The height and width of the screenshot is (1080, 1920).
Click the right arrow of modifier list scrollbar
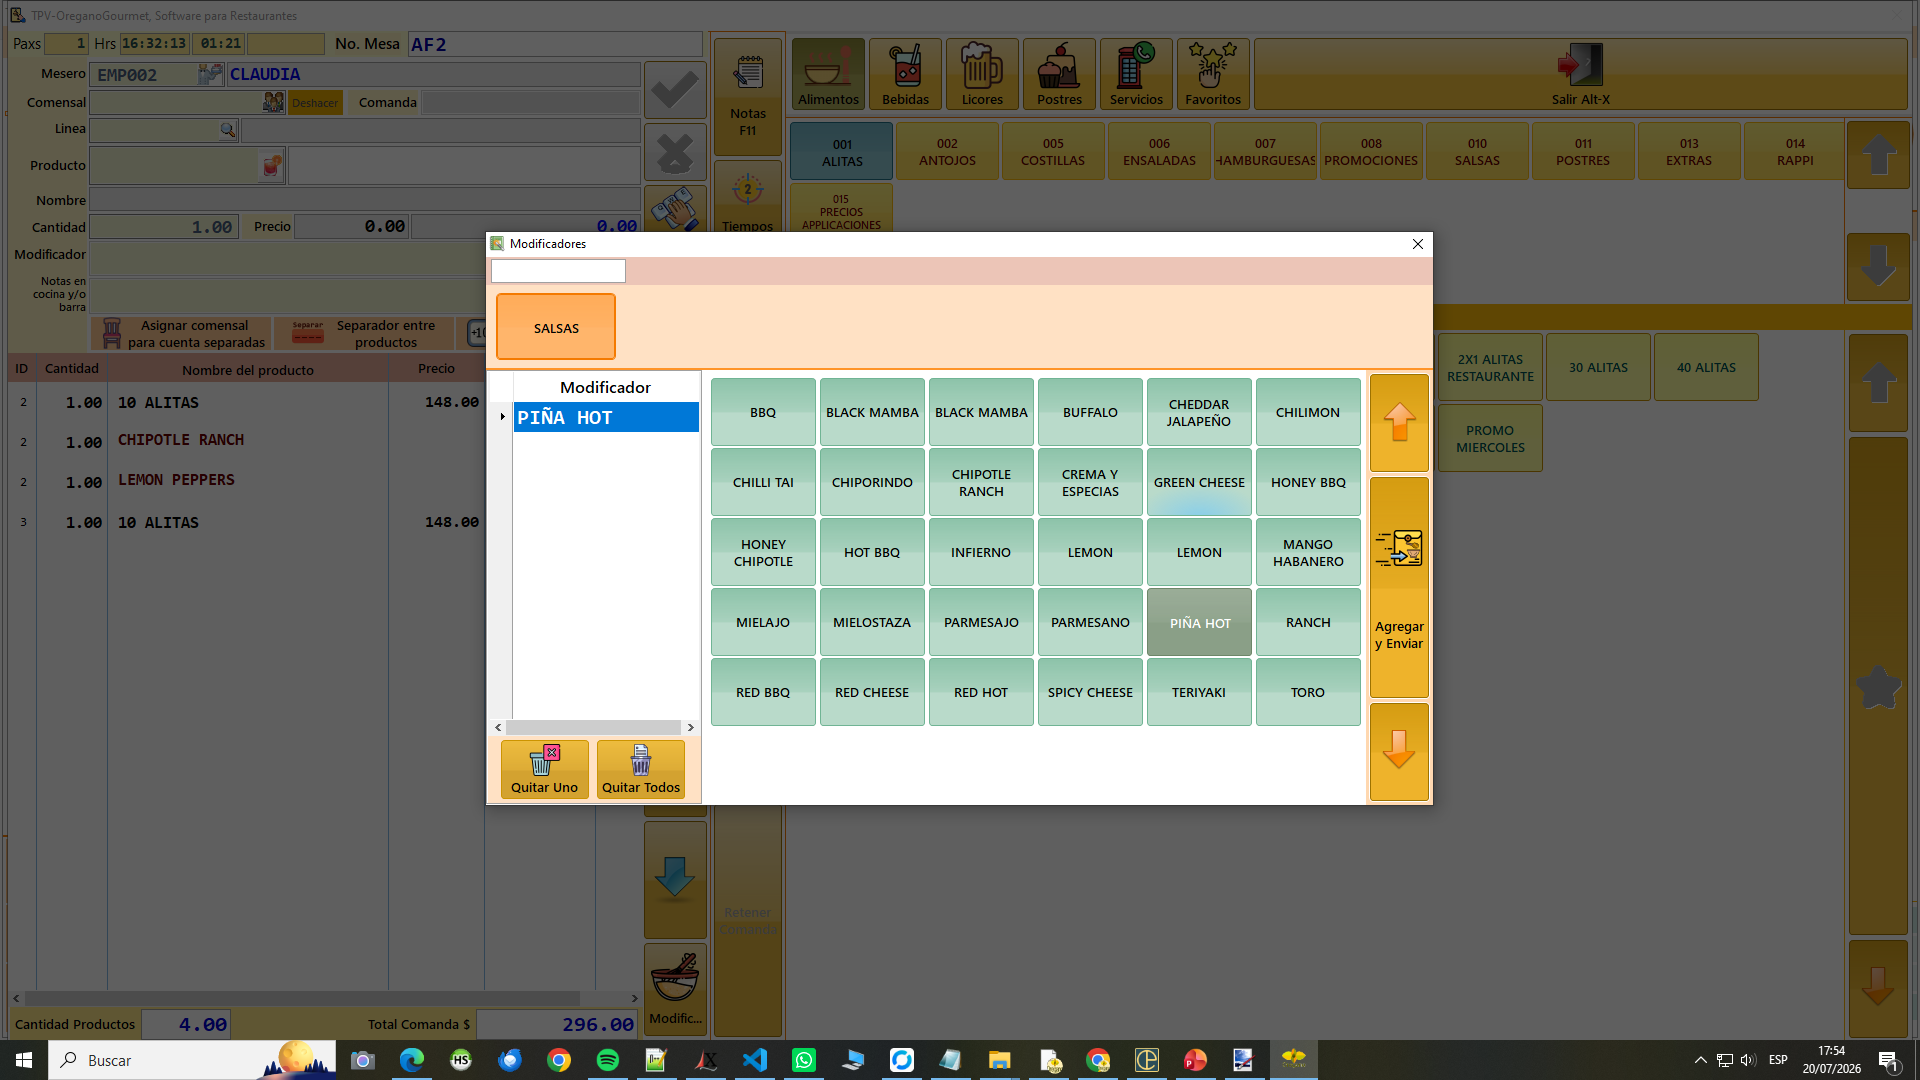(x=690, y=727)
